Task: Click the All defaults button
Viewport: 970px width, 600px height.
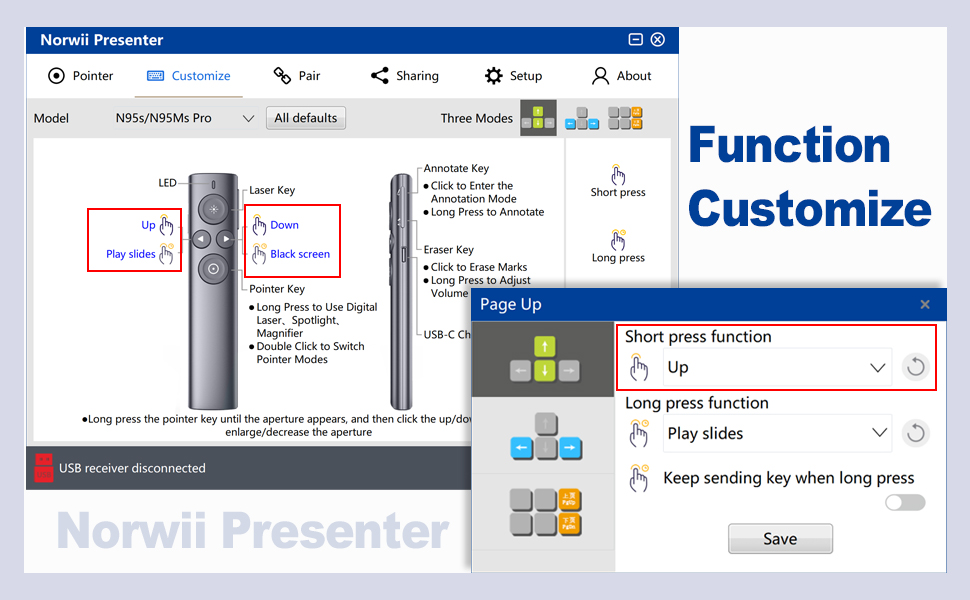Action: pyautogui.click(x=305, y=117)
